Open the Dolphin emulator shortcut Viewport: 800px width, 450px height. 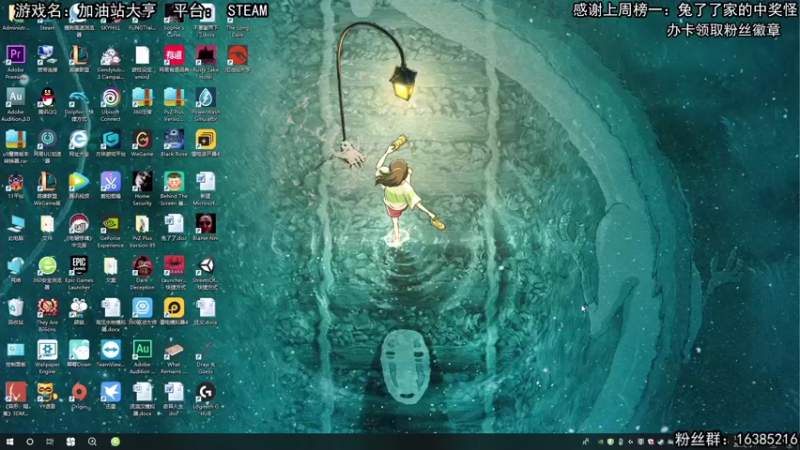click(x=79, y=97)
